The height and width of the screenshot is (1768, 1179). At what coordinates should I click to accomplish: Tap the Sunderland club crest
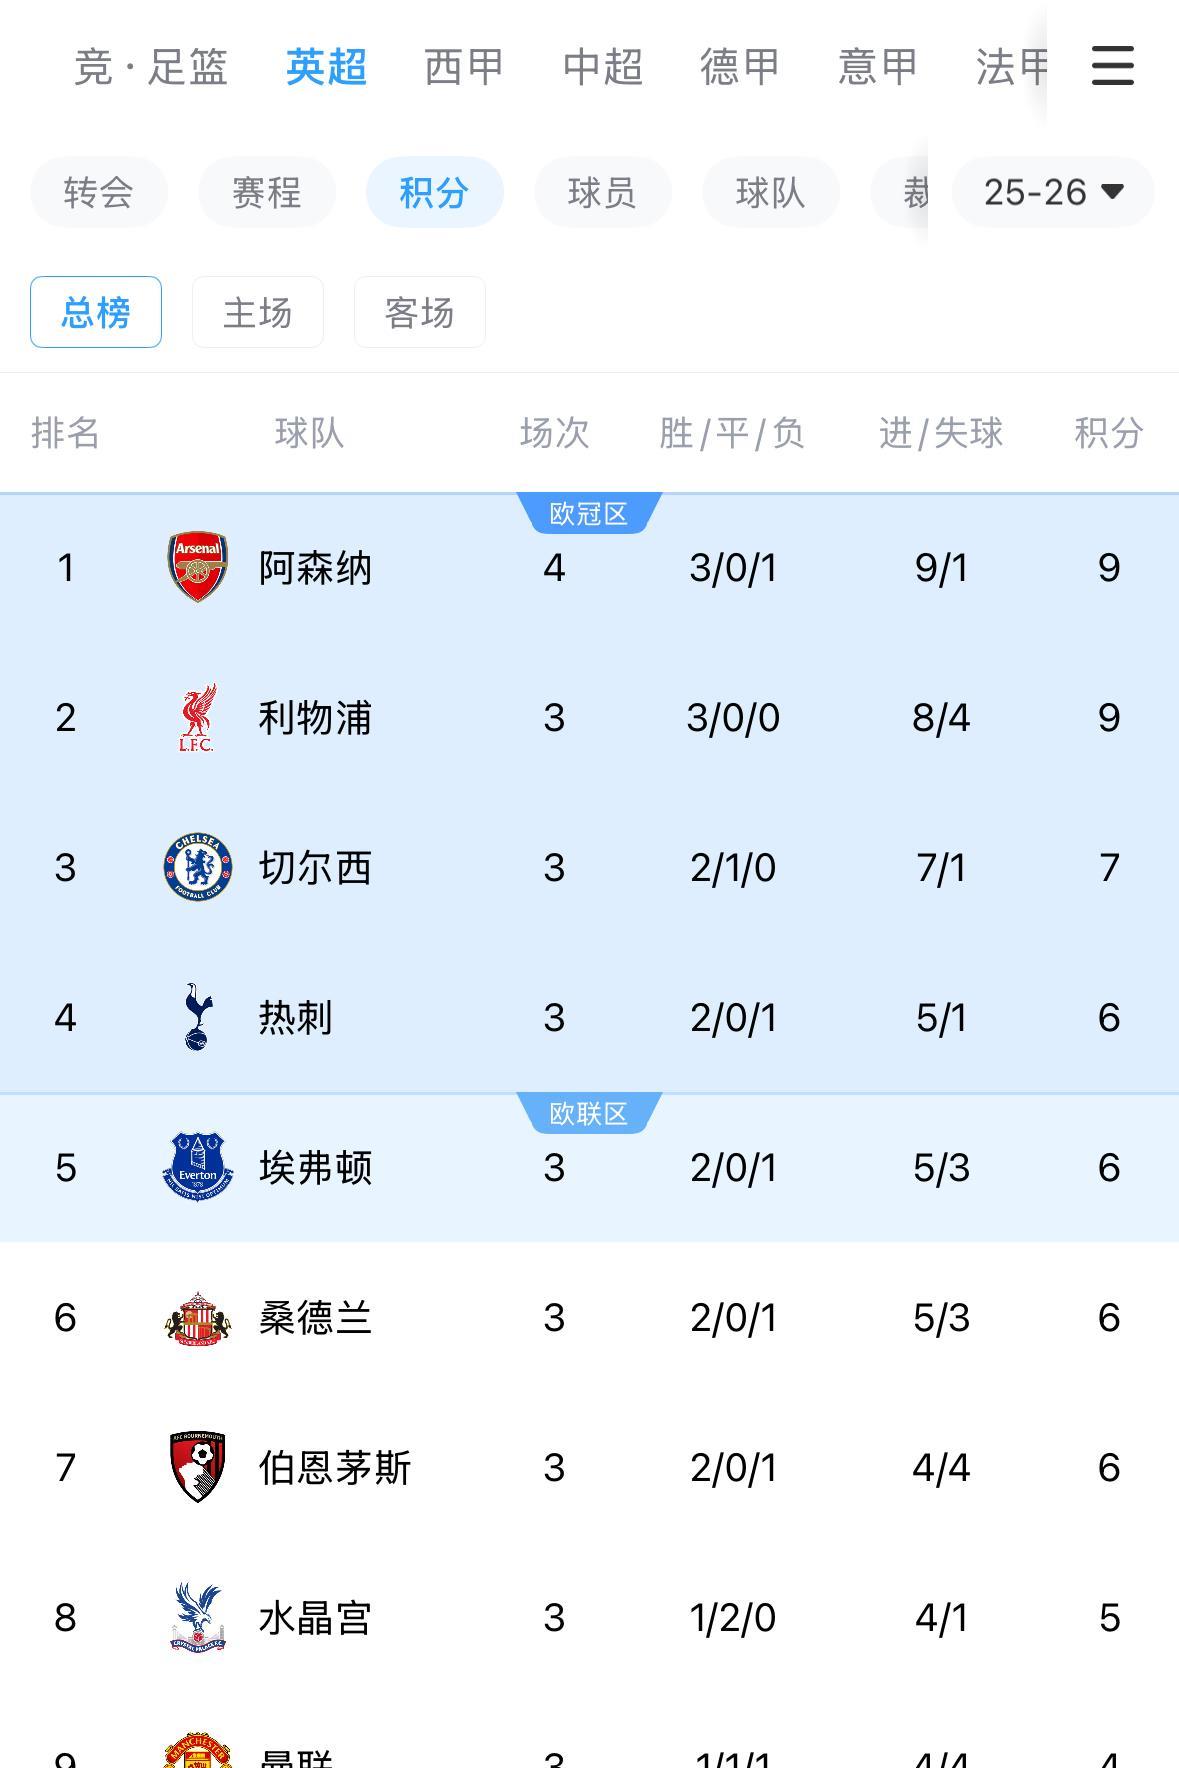pos(197,1317)
